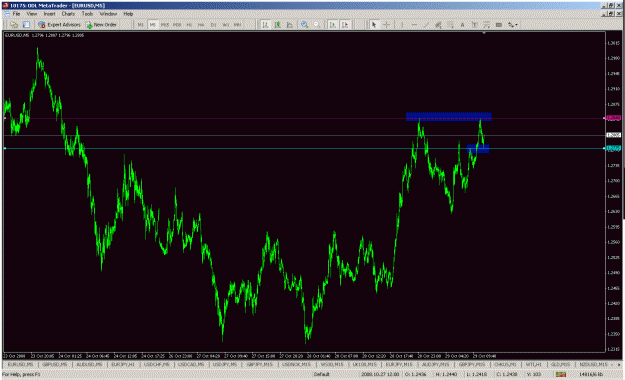Open the Help menu
The width and height of the screenshot is (625, 380).
(128, 14)
